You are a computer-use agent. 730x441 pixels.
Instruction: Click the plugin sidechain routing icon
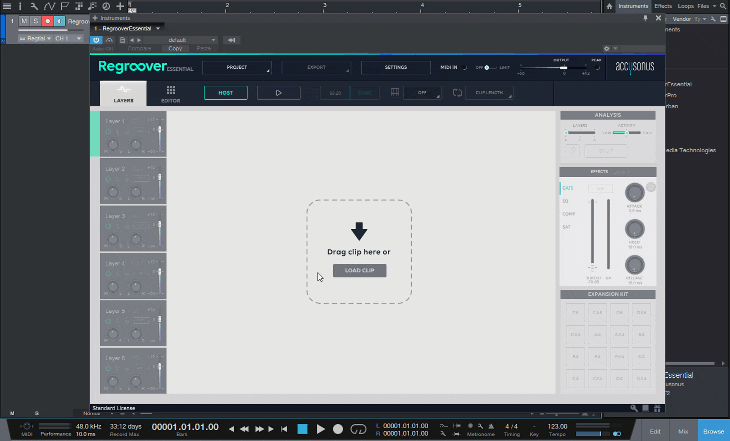231,40
